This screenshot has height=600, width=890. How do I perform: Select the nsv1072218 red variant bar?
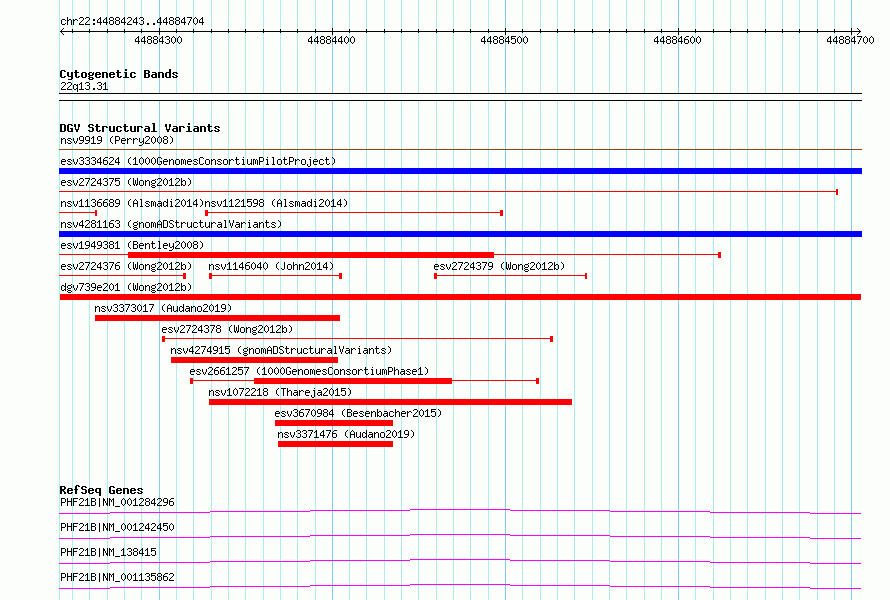tap(391, 402)
